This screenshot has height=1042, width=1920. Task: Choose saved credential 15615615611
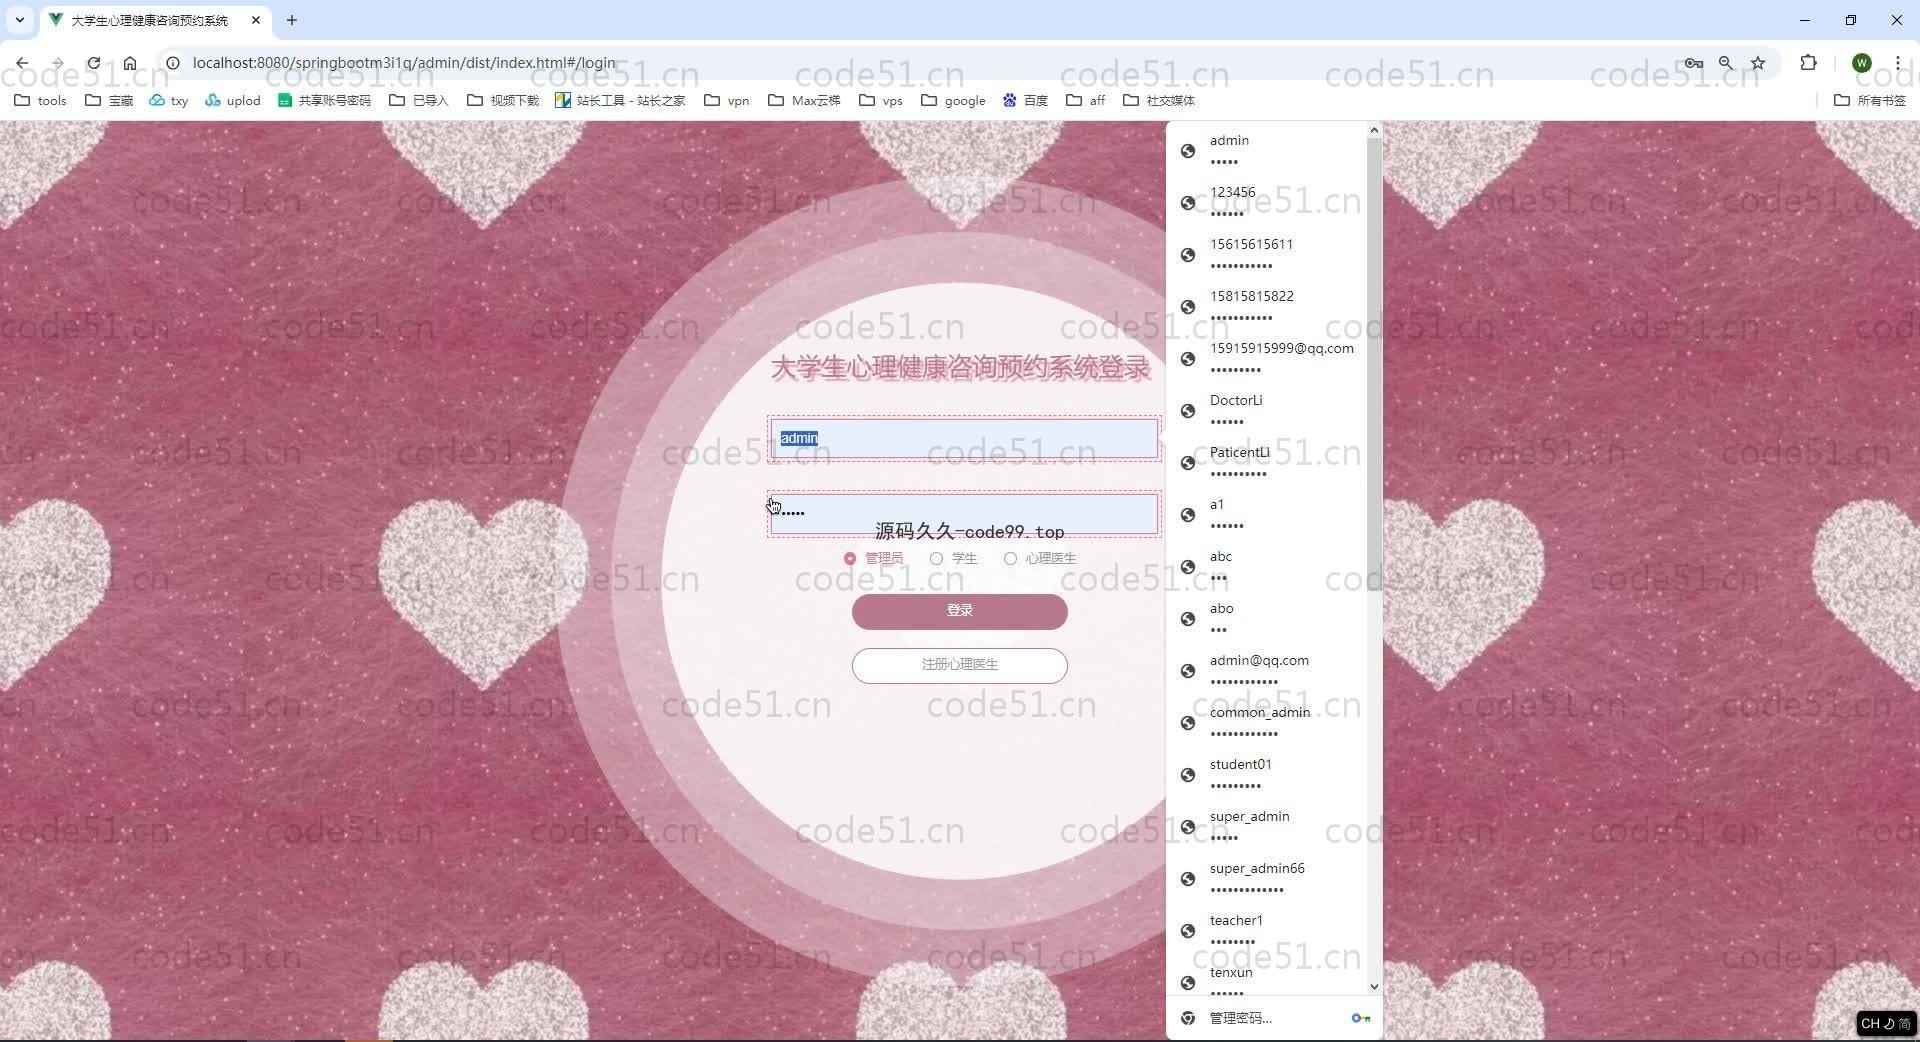[x=1266, y=254]
